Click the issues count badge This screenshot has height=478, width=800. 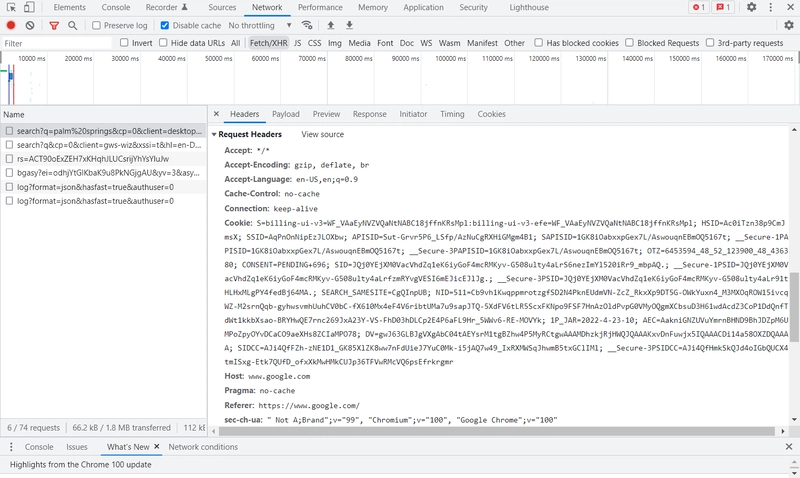(723, 7)
